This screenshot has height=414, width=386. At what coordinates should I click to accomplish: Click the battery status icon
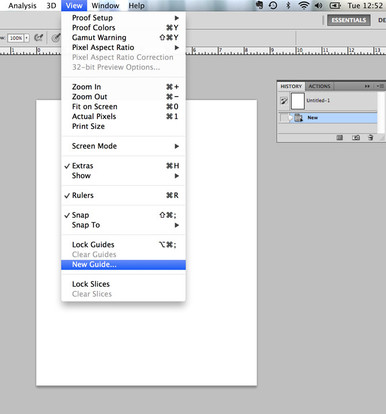point(335,5)
